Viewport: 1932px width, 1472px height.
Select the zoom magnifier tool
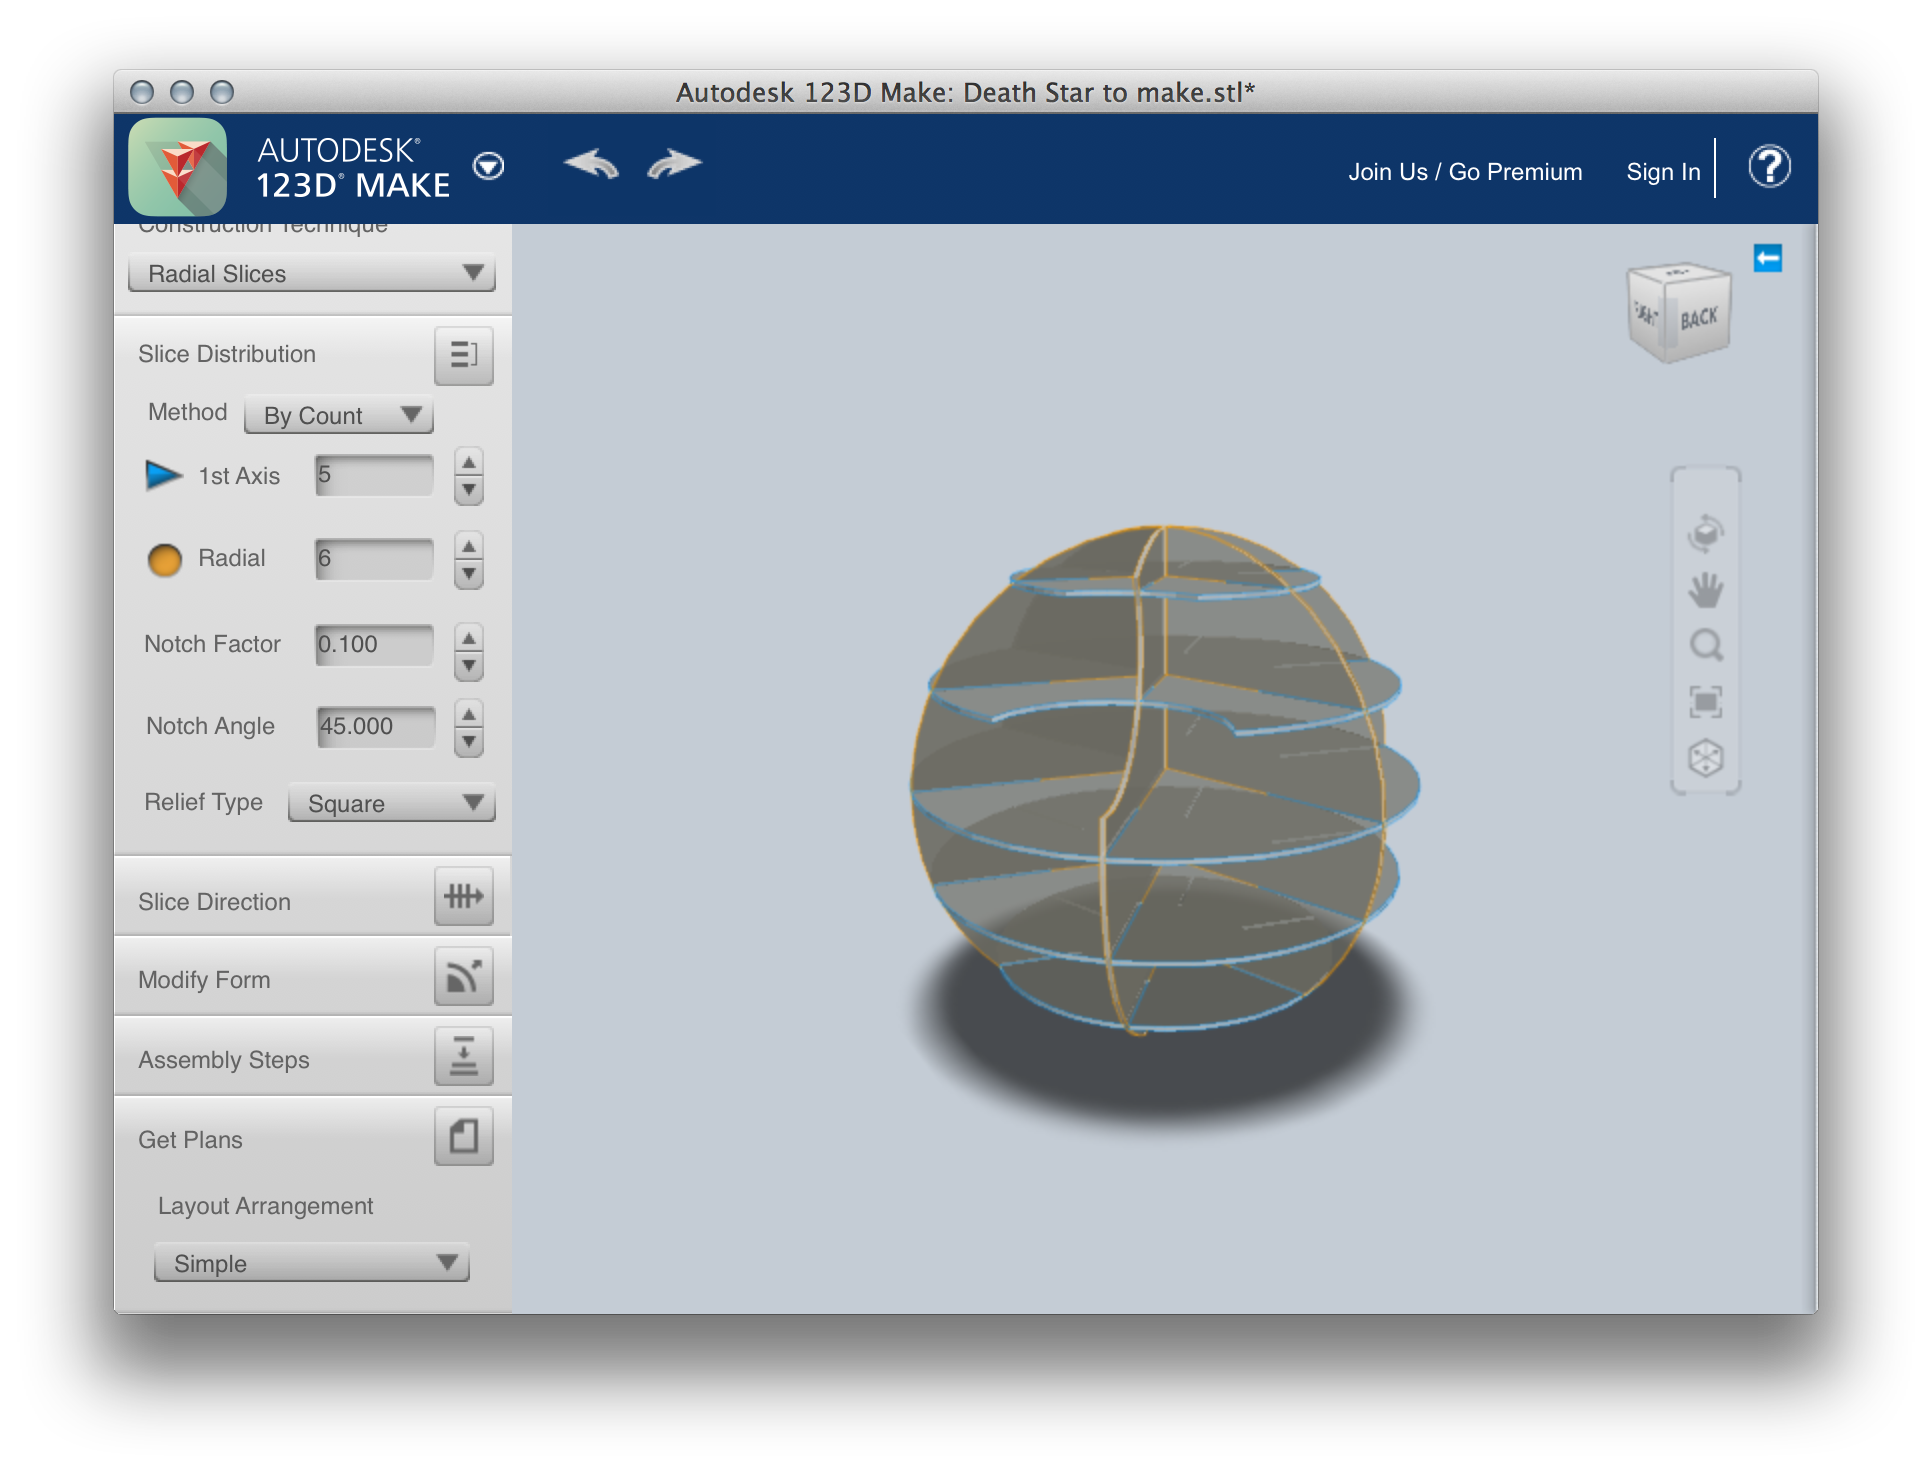(1705, 645)
